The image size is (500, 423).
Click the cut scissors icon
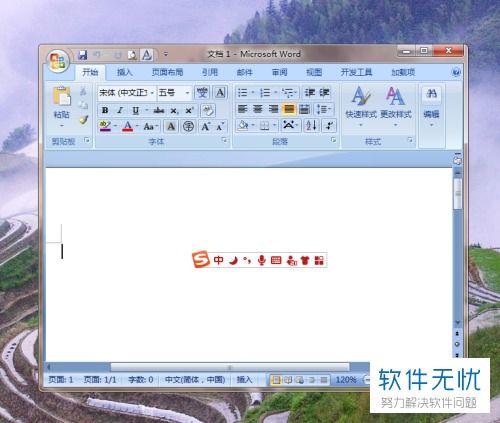pyautogui.click(x=83, y=91)
